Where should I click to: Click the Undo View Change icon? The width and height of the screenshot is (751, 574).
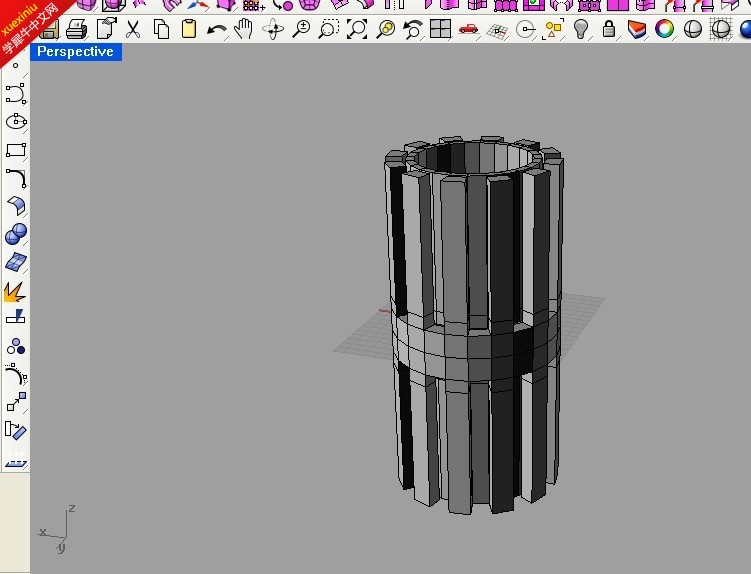click(x=412, y=29)
